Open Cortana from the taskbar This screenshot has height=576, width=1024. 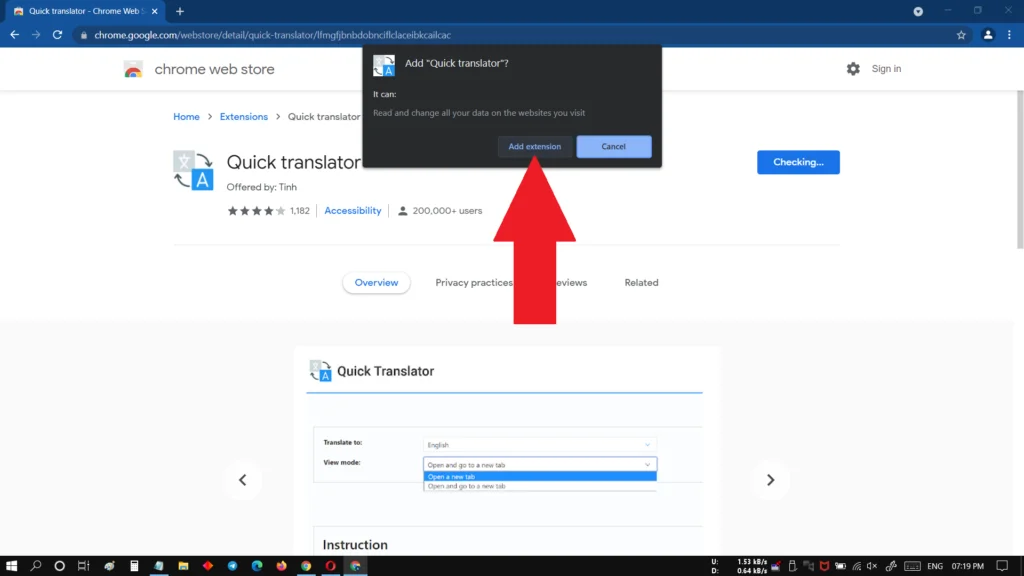point(59,566)
